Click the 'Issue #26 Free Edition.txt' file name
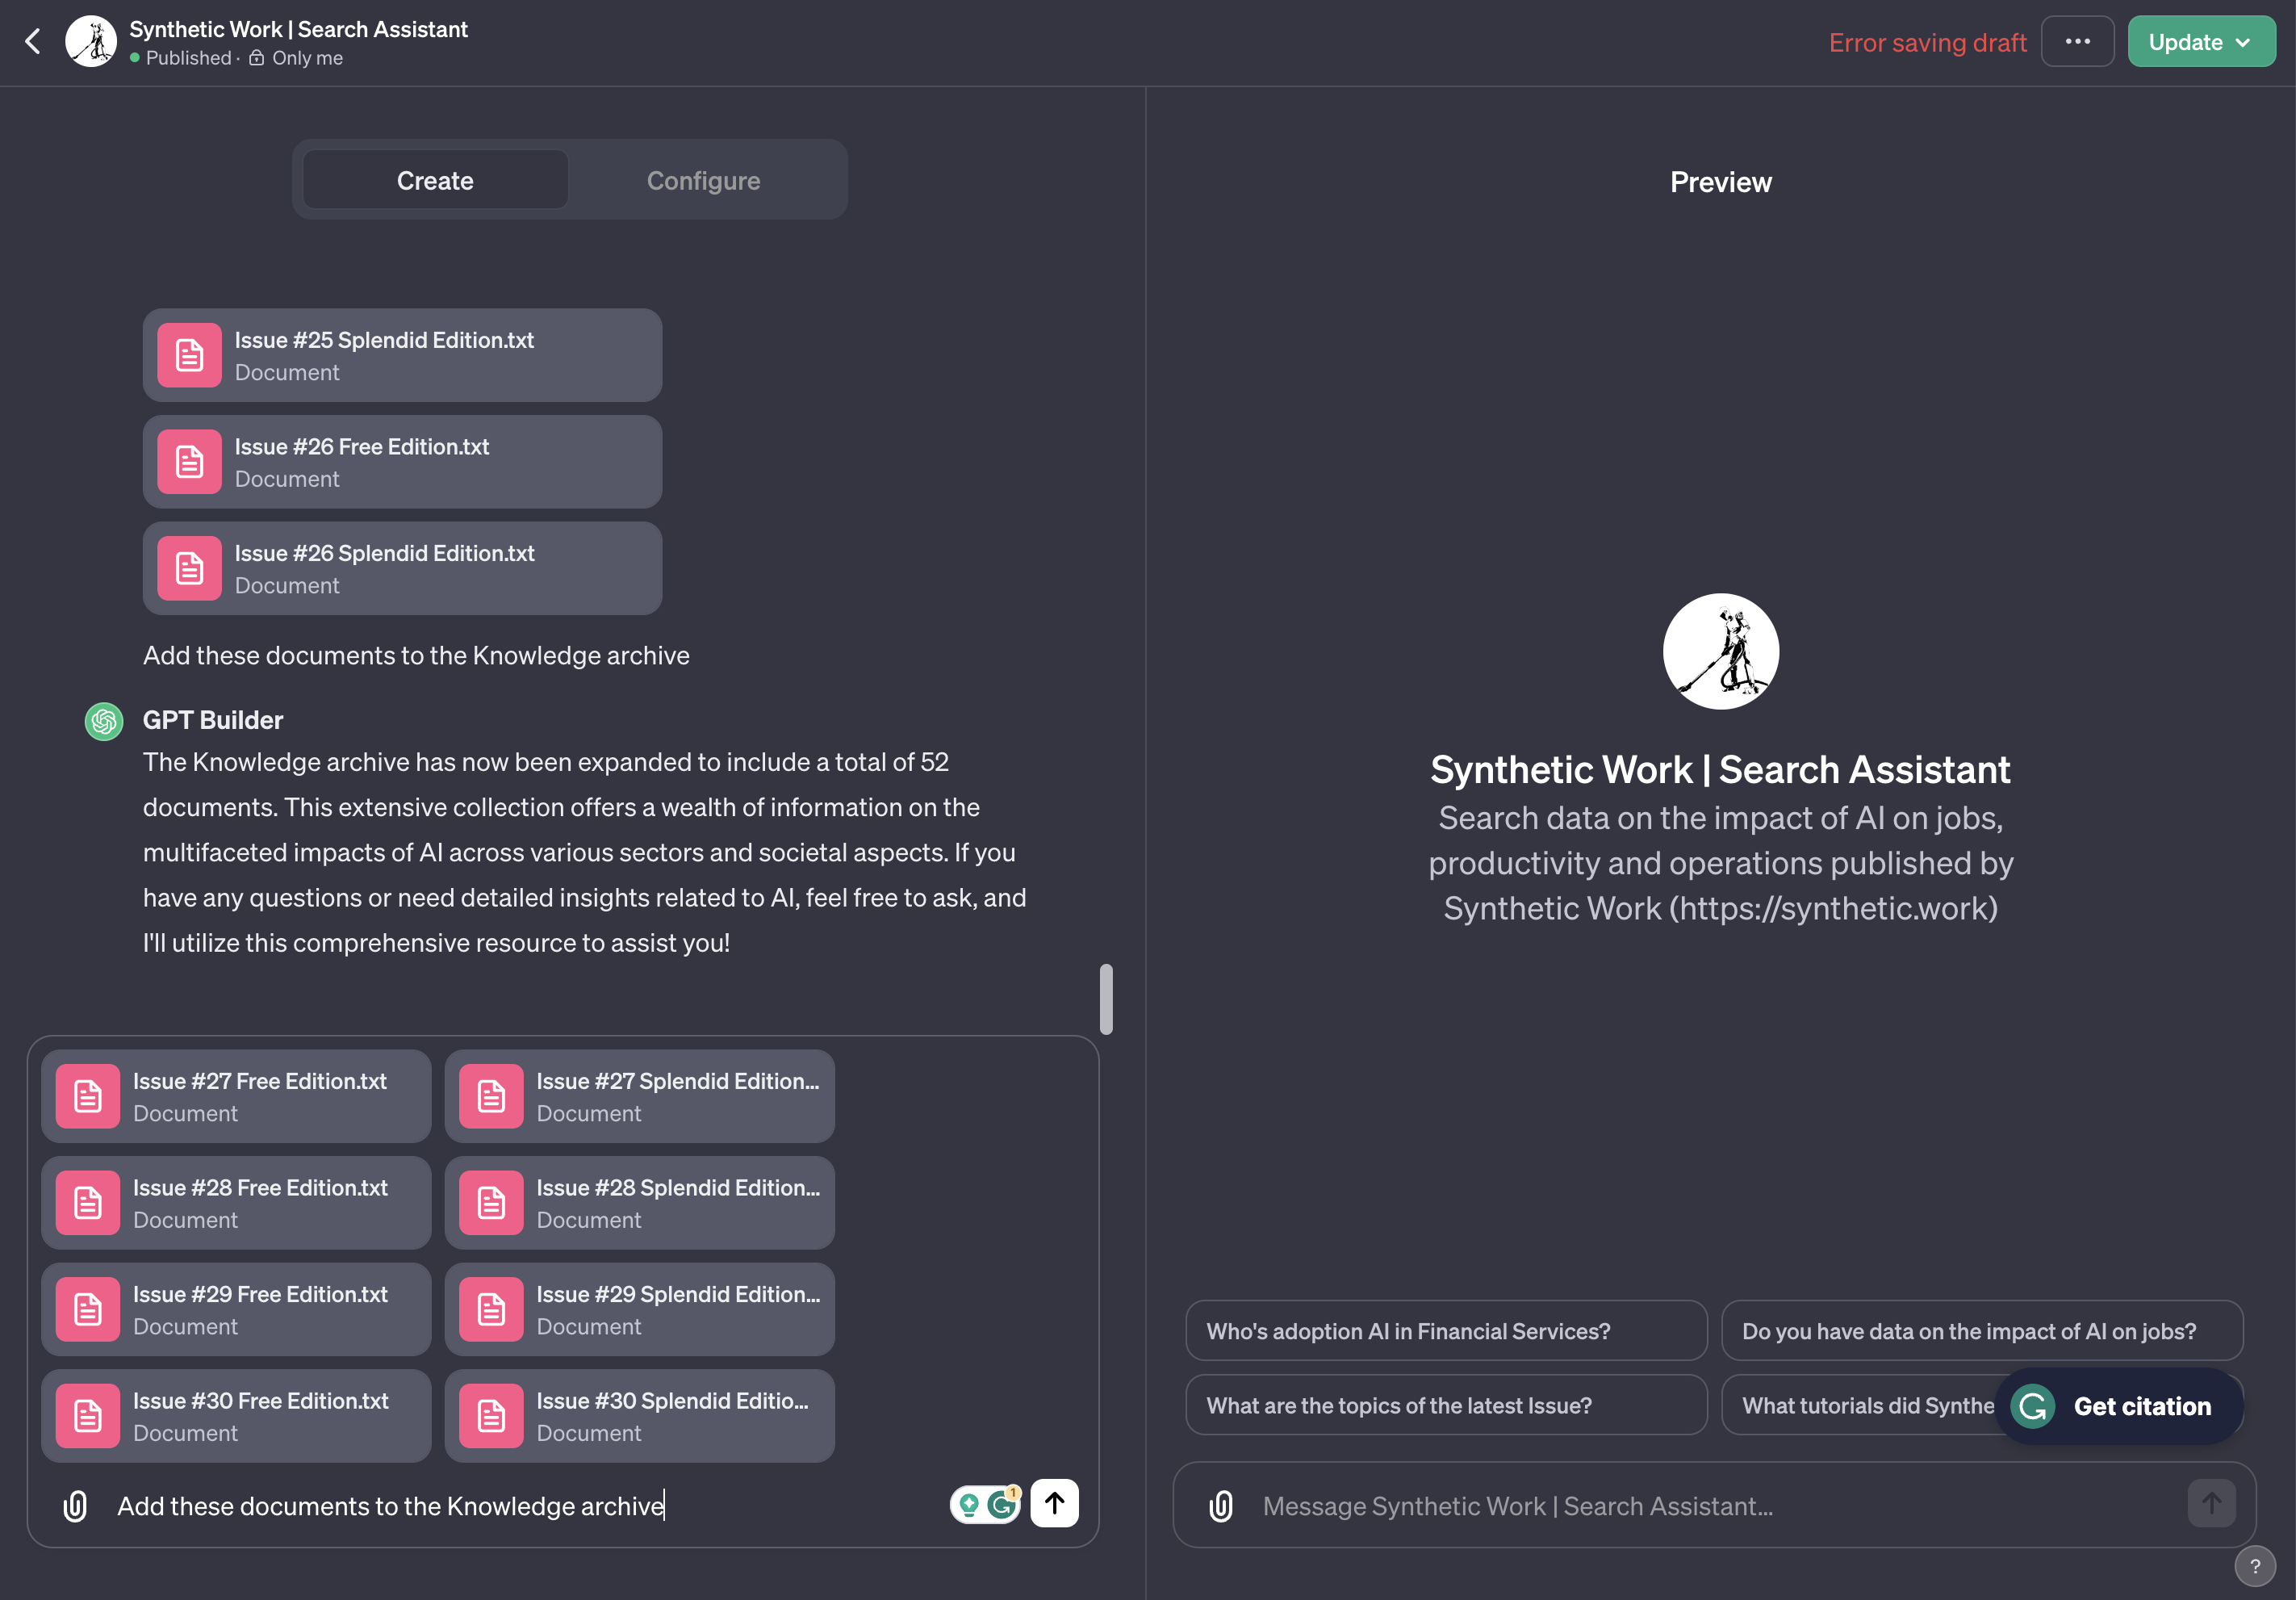 coord(362,447)
